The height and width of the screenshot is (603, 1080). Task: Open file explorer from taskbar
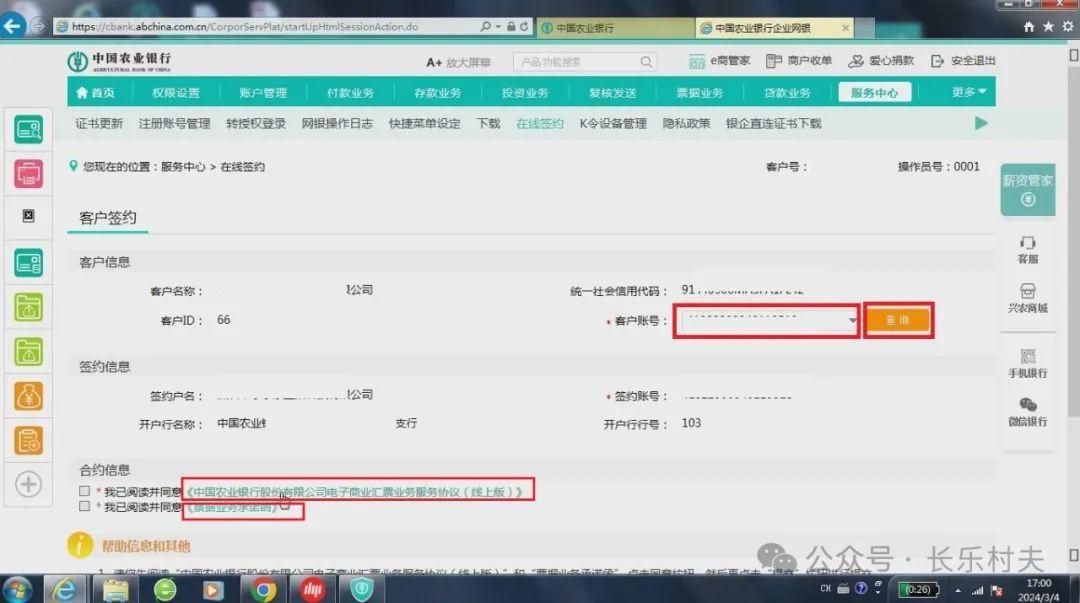(116, 590)
